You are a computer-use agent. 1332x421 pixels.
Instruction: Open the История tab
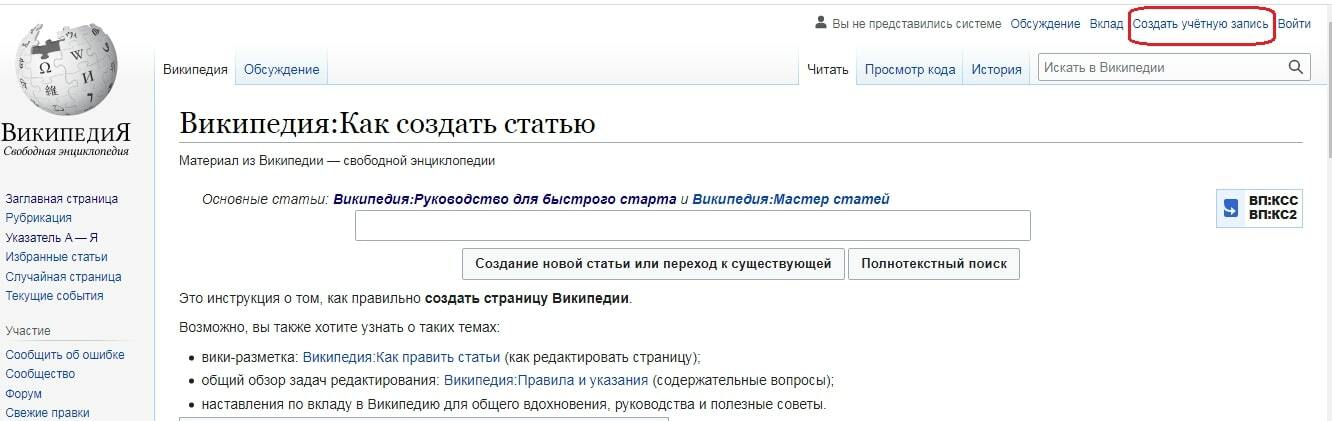(x=996, y=69)
